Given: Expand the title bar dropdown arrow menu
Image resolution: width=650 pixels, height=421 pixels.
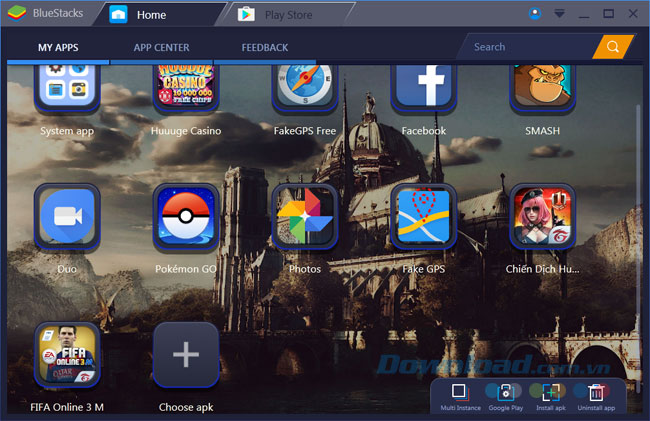Looking at the screenshot, I should click(559, 14).
